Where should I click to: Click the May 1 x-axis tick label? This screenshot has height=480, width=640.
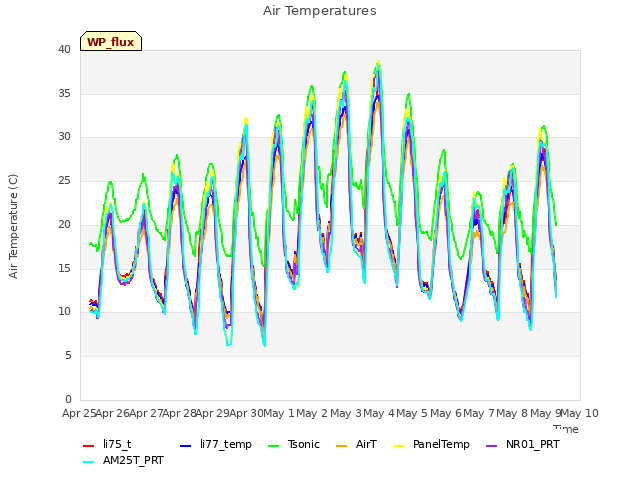279,413
